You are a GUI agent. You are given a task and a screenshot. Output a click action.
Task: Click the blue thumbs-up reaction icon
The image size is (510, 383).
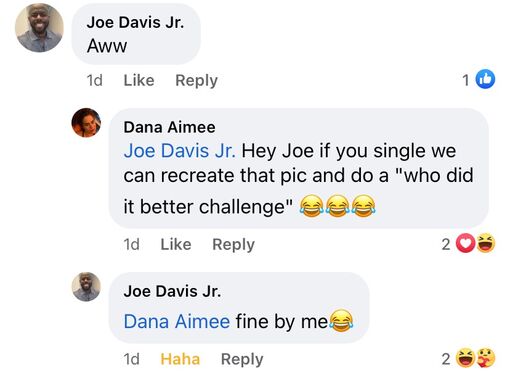pyautogui.click(x=485, y=79)
